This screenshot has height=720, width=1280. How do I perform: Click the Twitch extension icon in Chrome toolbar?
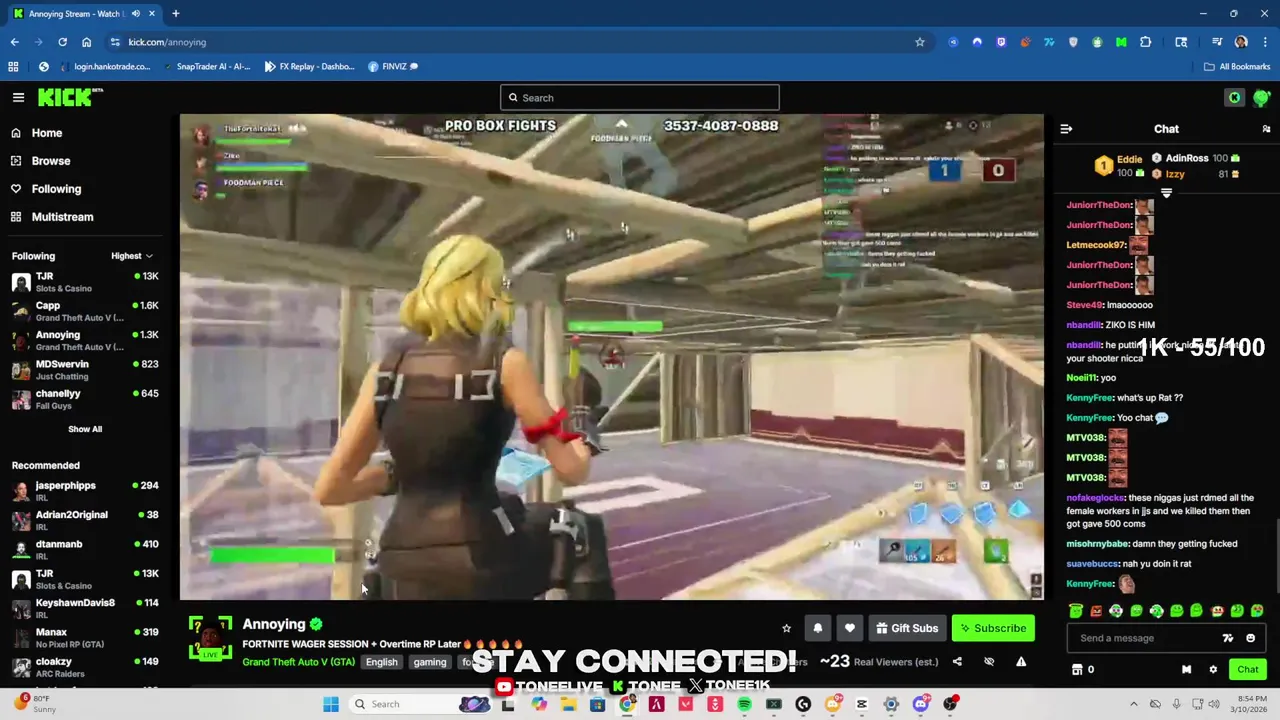(x=1001, y=42)
